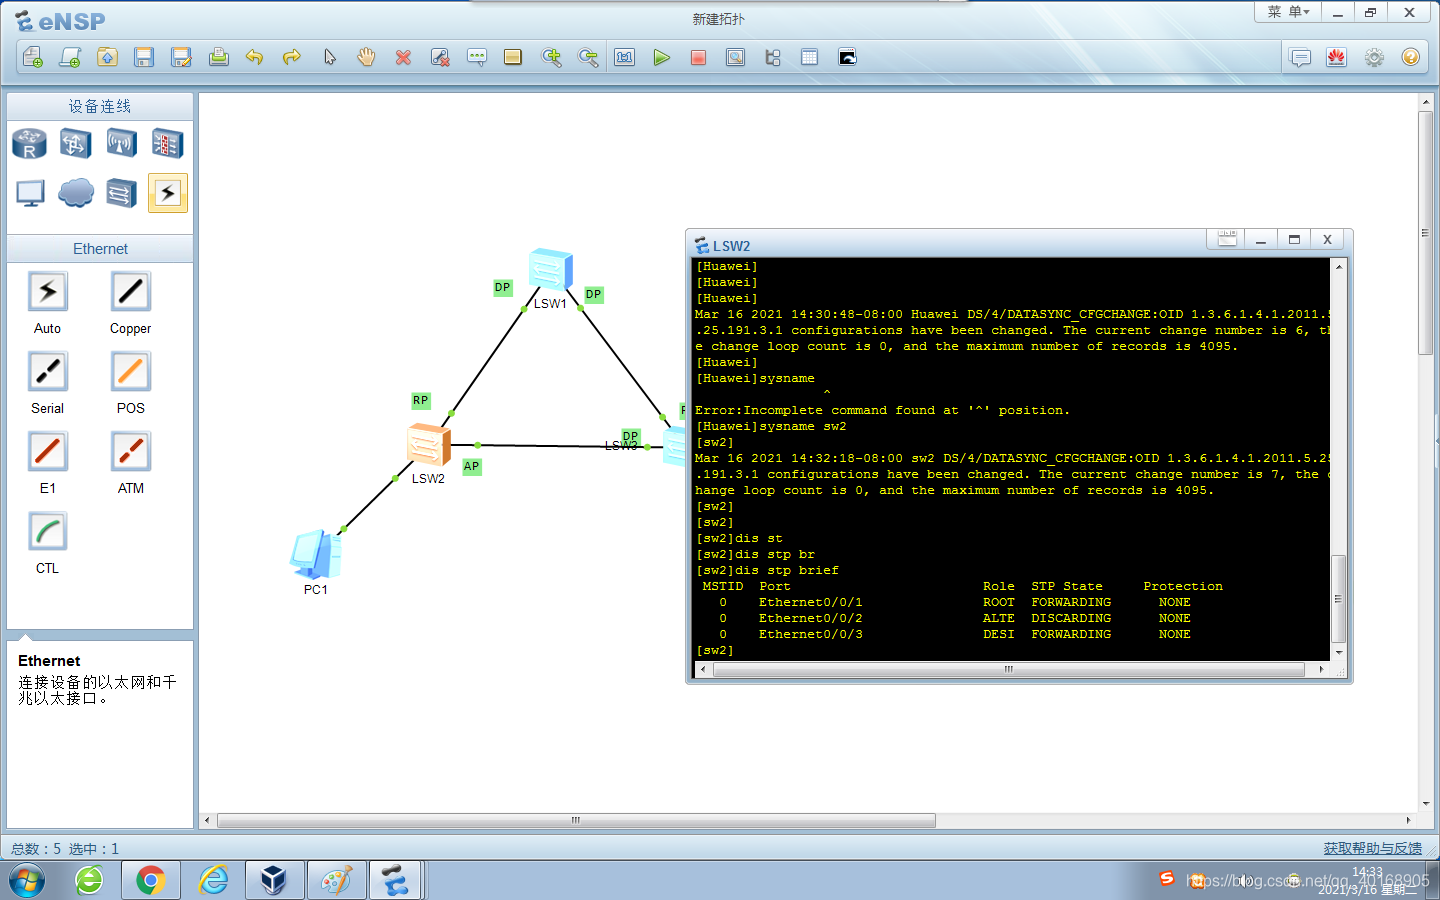Screen dimensions: 1440x900
Task: Select the rectangle palette tool
Action: click(x=513, y=57)
